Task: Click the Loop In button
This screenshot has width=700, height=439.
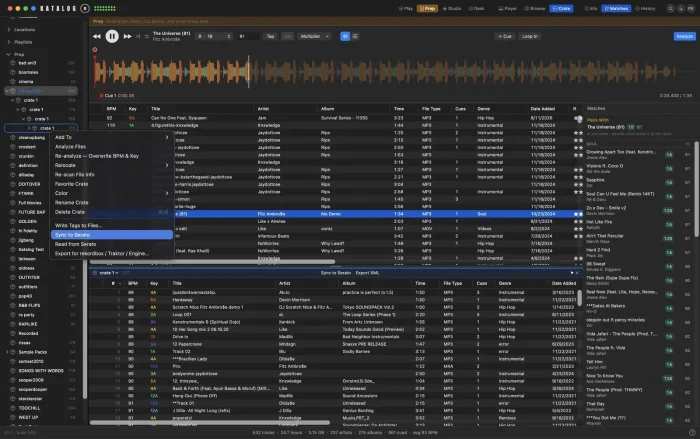Action: click(530, 36)
